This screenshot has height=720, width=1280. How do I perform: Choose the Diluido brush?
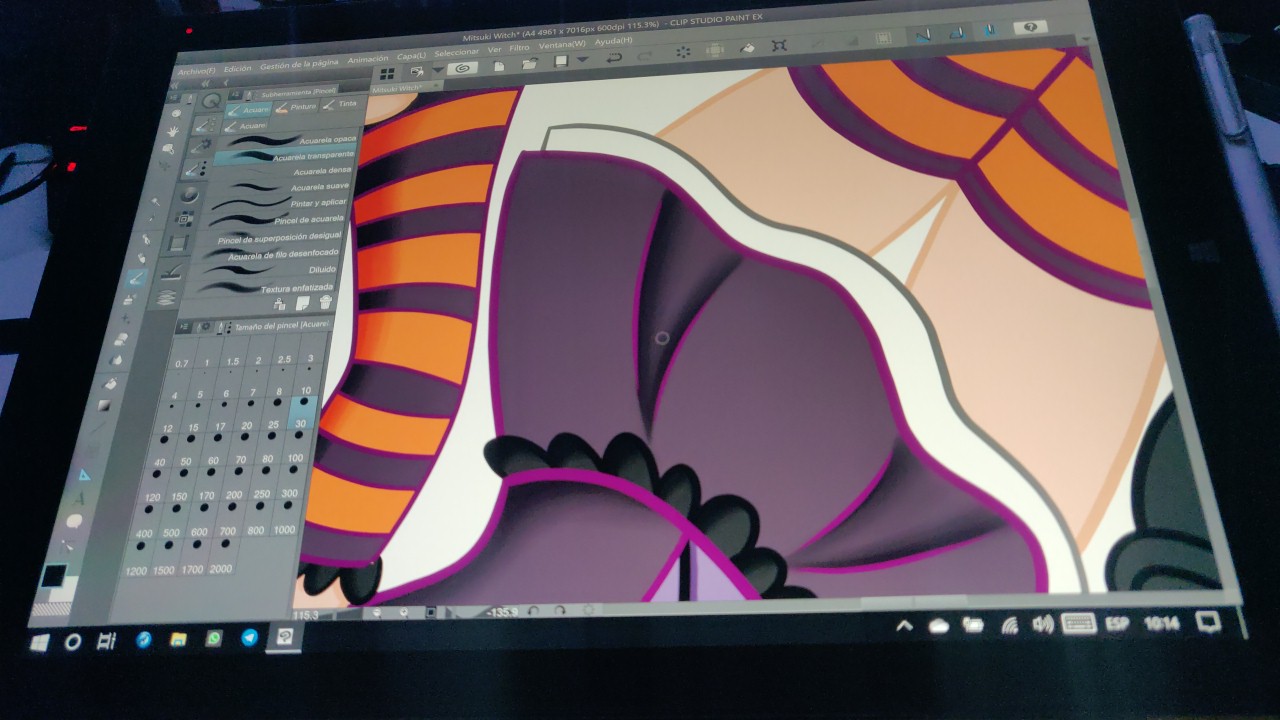(267, 269)
